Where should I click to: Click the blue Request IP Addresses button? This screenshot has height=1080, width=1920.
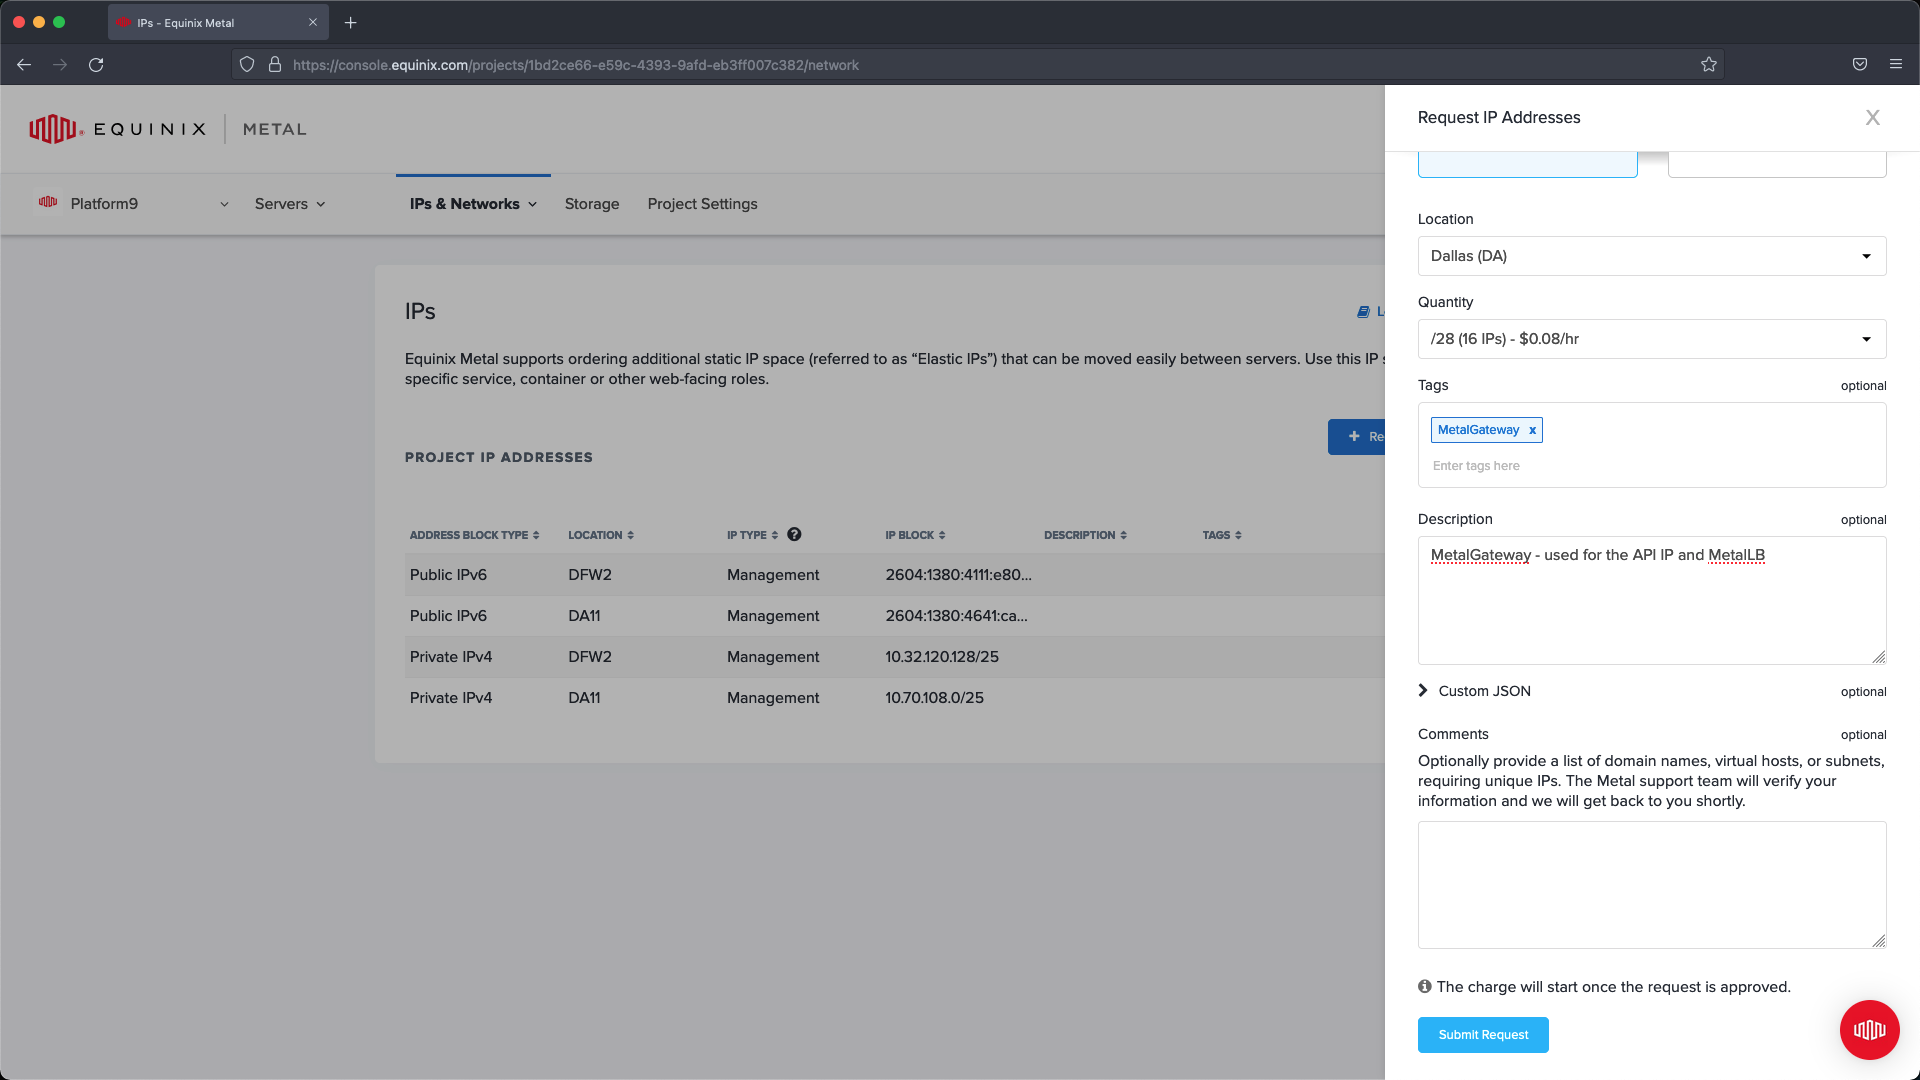point(1357,437)
